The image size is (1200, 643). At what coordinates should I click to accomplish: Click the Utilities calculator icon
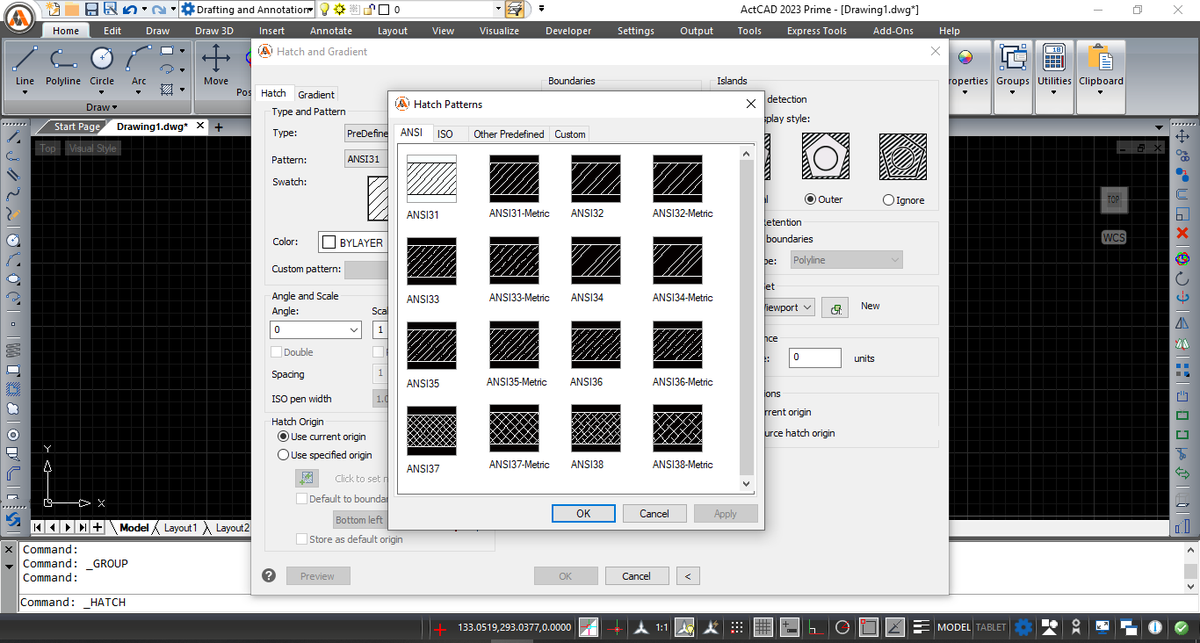[x=1054, y=59]
